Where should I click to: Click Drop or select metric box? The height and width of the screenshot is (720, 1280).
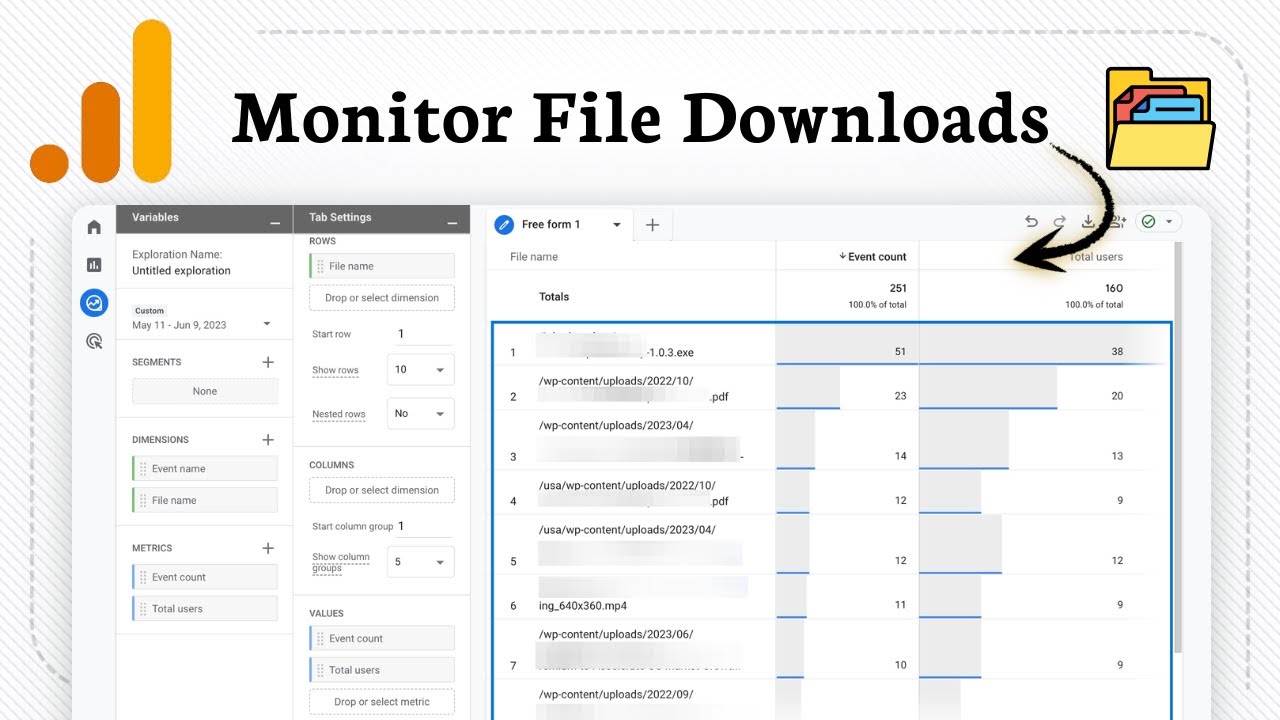point(382,702)
